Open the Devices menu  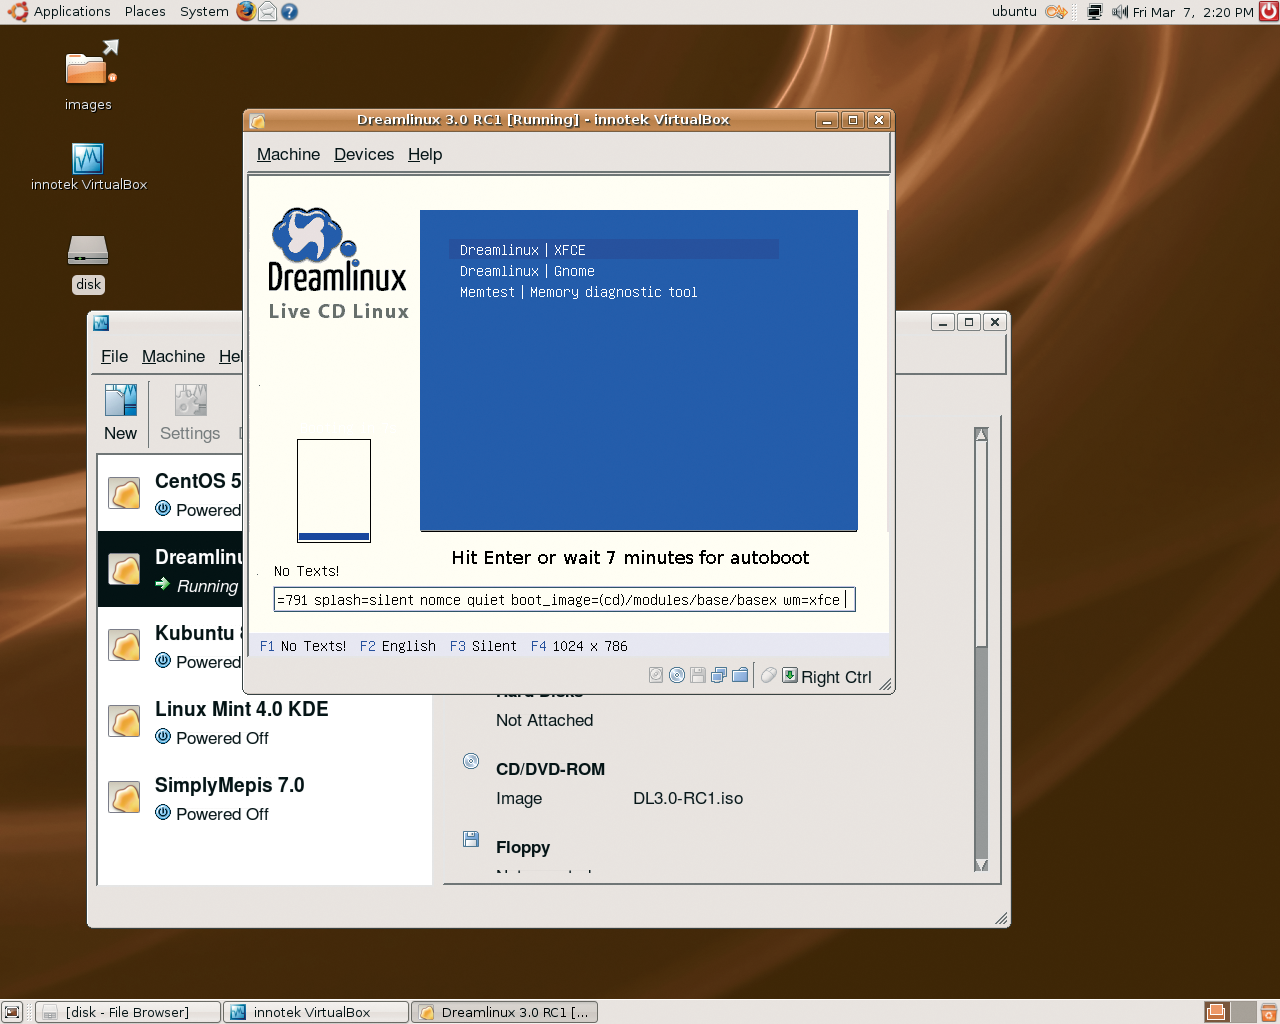click(364, 154)
